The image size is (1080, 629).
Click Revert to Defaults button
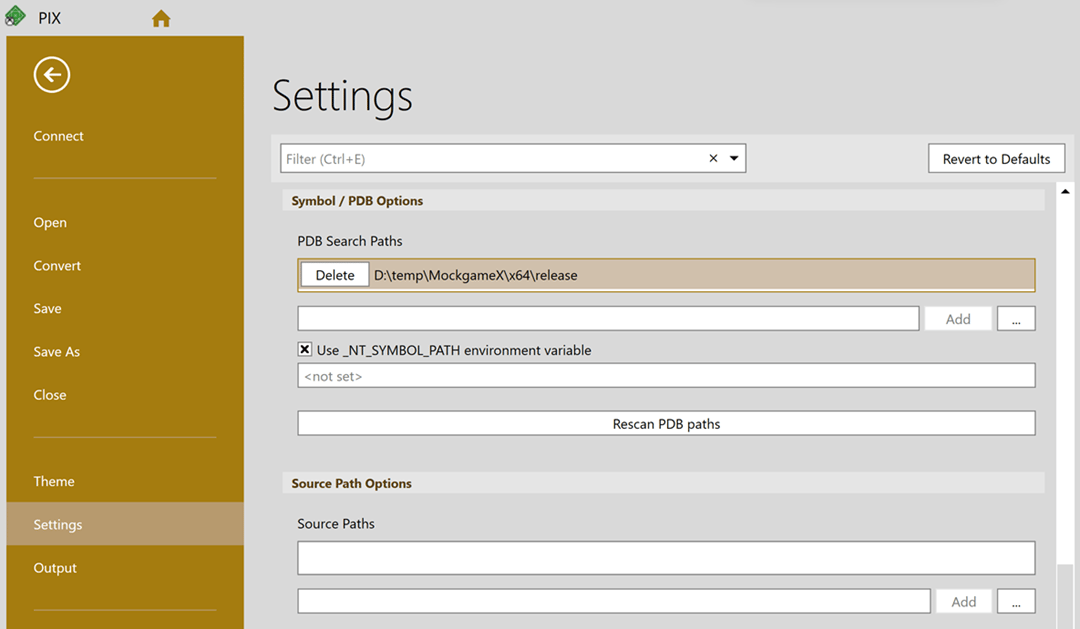point(996,158)
